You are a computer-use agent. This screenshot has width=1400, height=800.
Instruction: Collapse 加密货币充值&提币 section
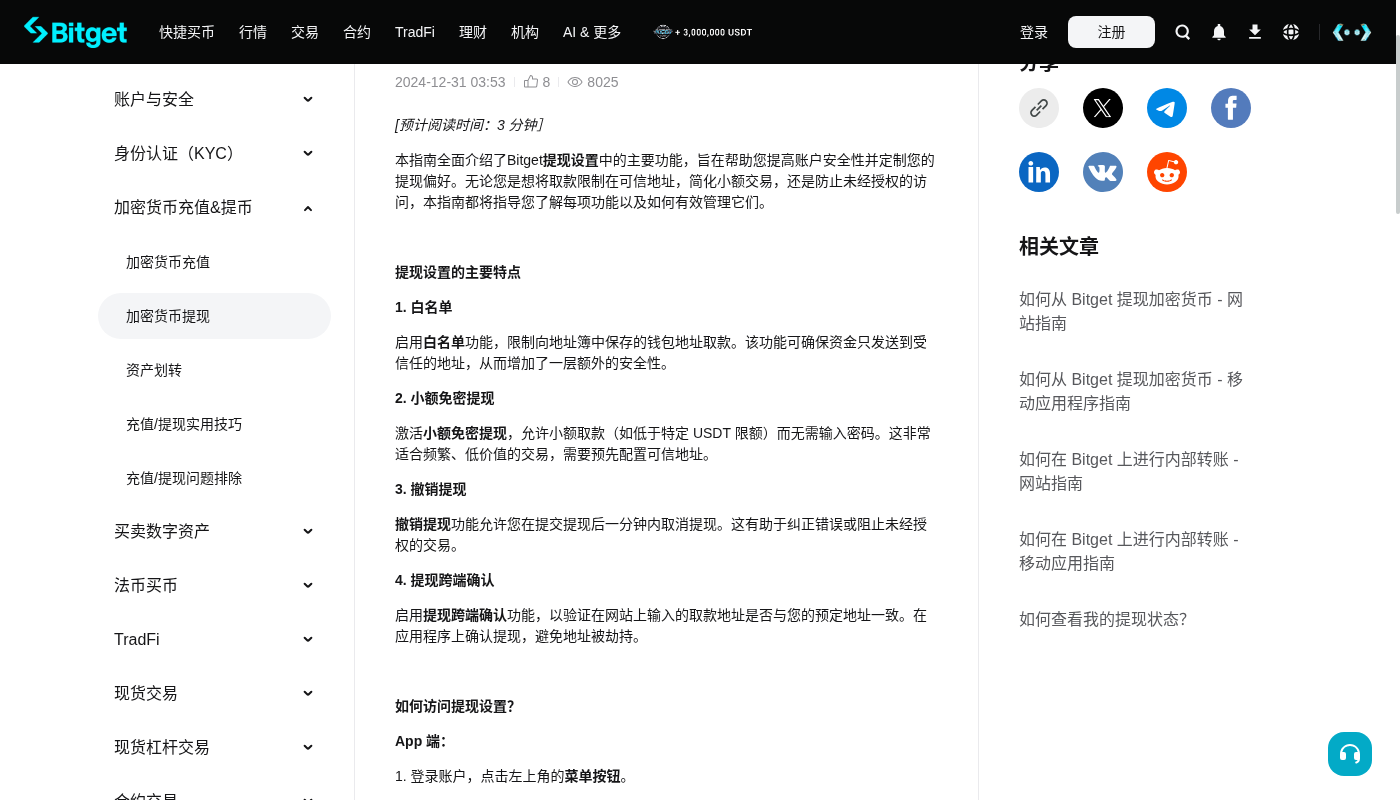pos(214,207)
